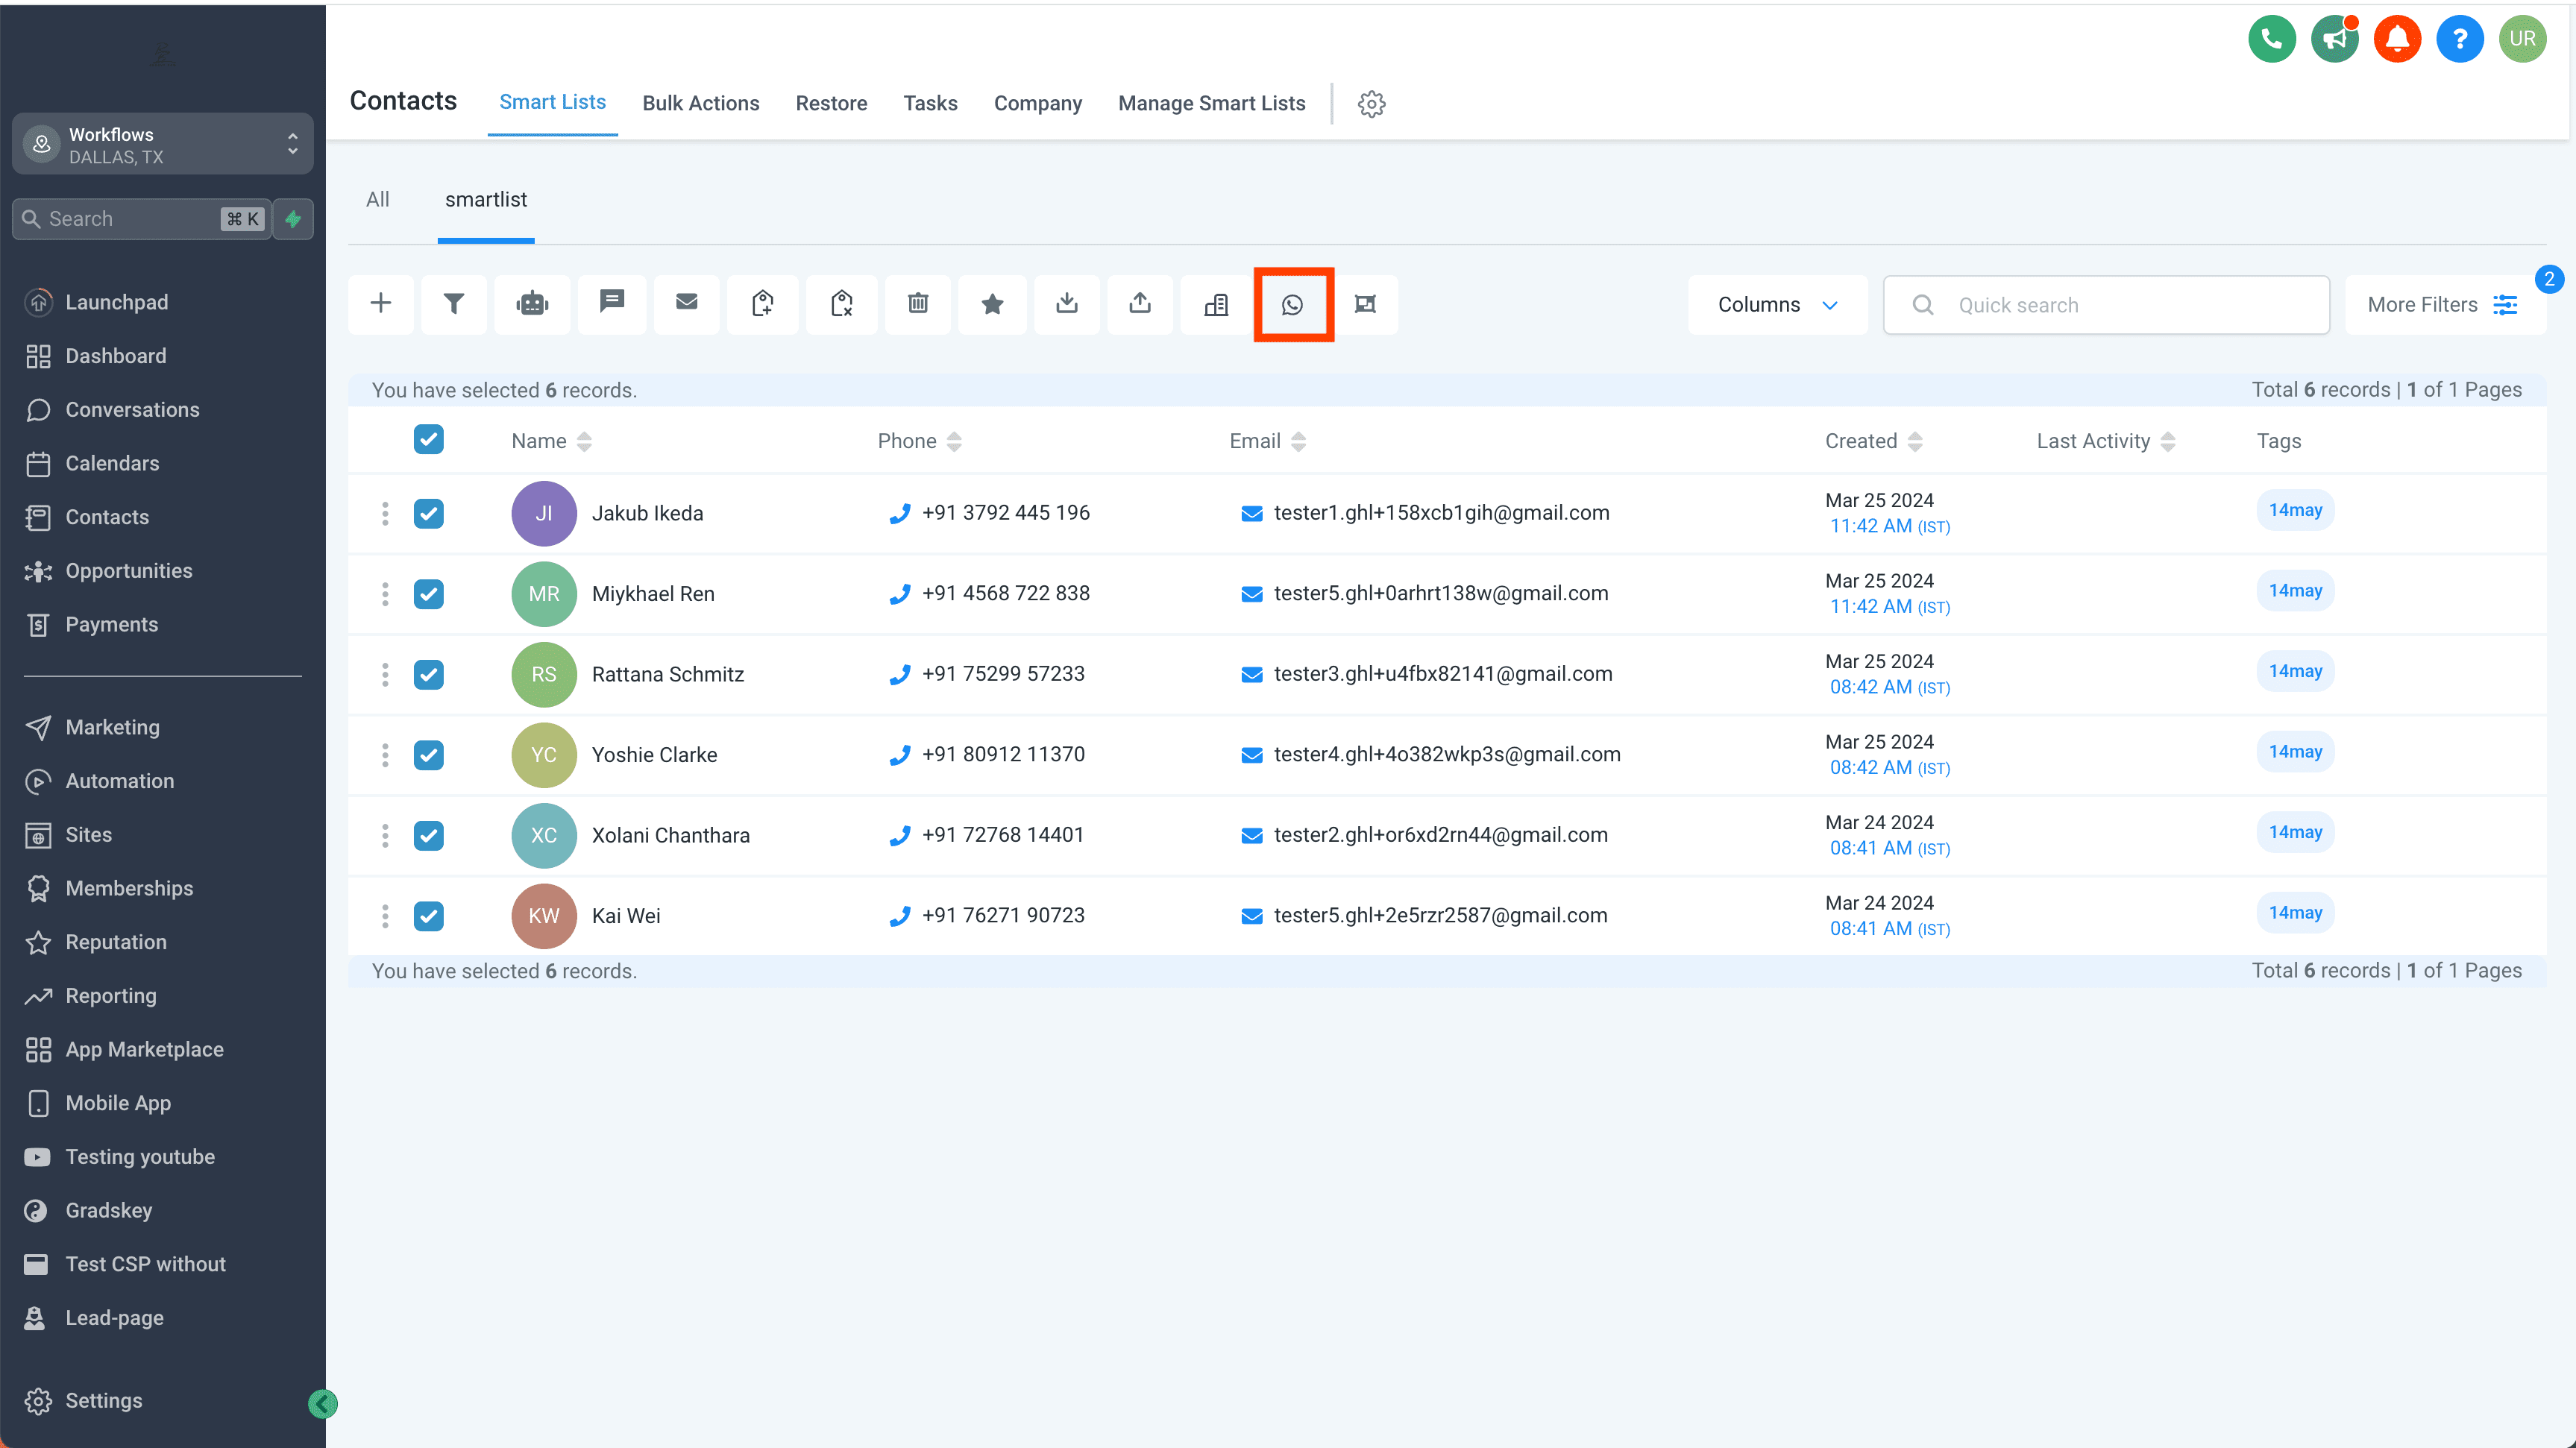This screenshot has height=1448, width=2576.
Task: Switch to the Company tab
Action: 1037,103
